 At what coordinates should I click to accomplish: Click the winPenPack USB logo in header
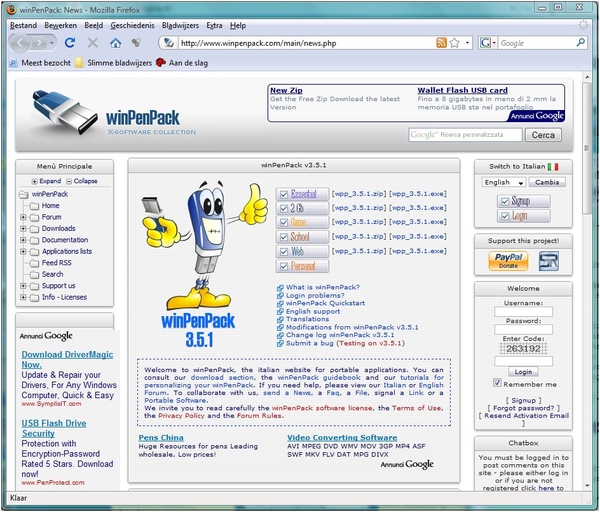coord(64,112)
